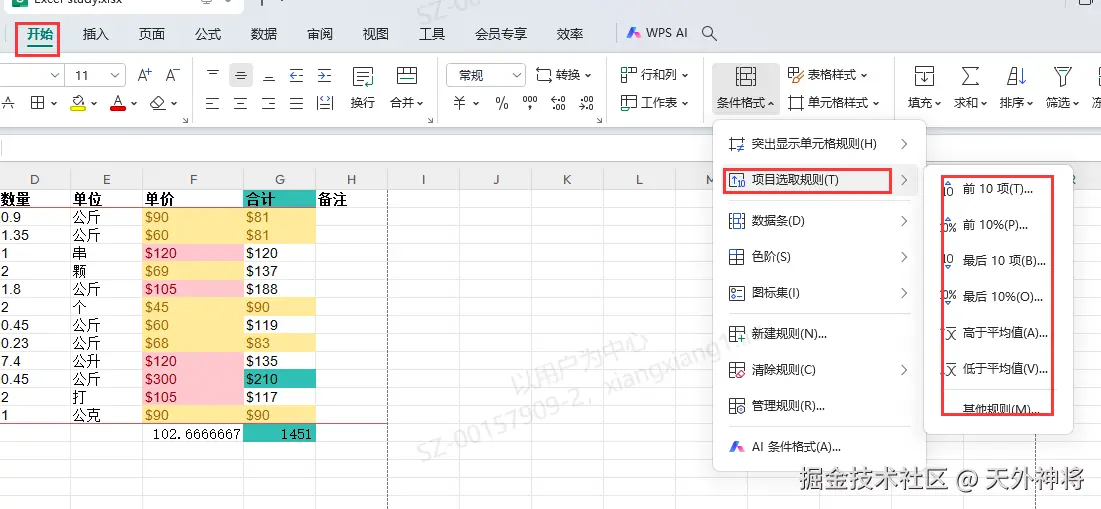This screenshot has width=1101, height=509.
Task: Align text left
Action: click(x=213, y=103)
